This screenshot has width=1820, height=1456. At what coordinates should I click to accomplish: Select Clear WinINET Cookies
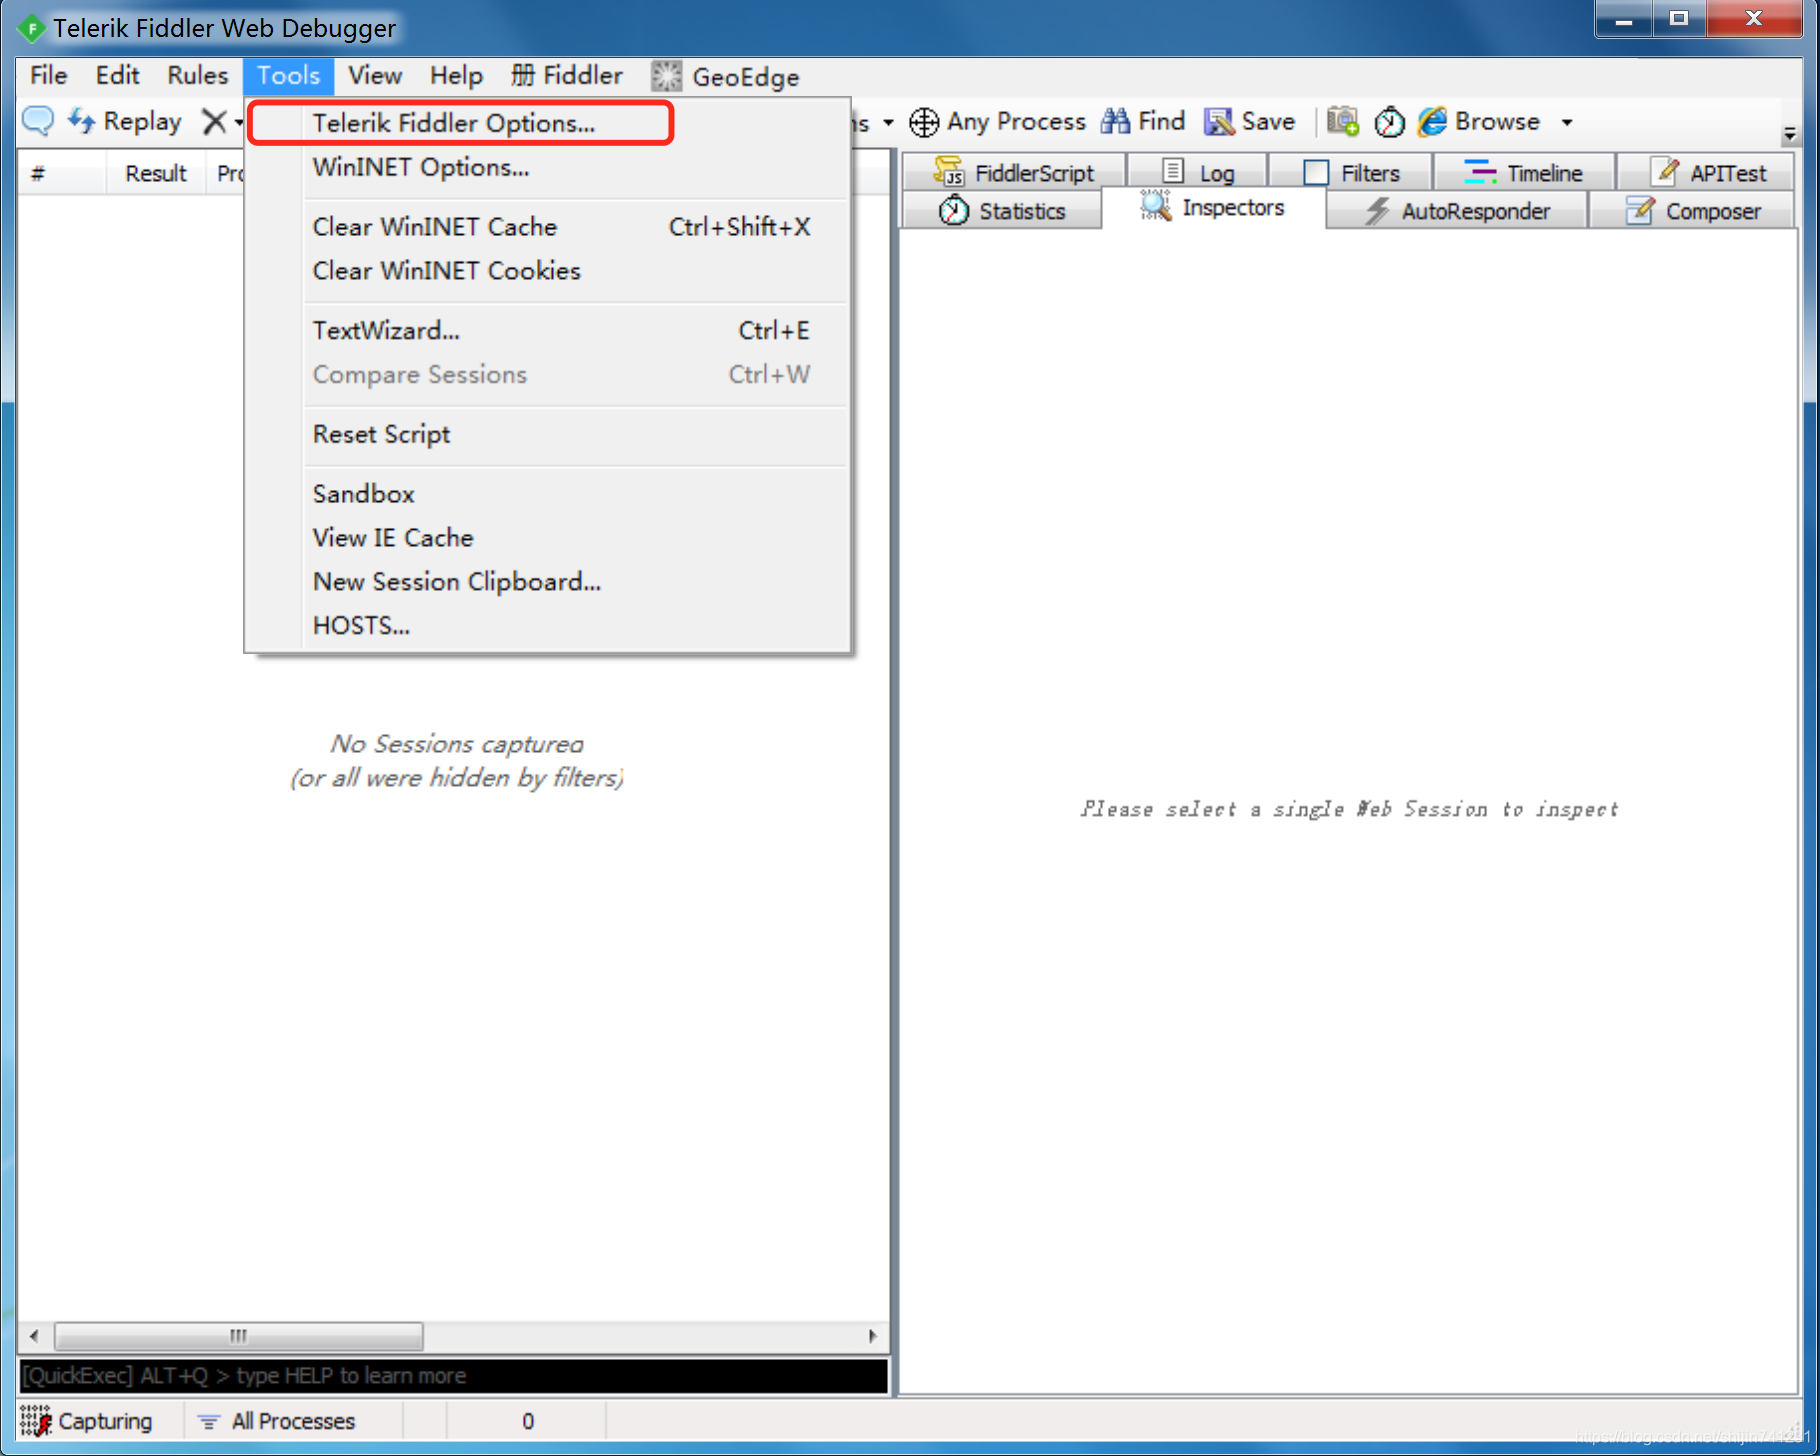tap(548, 271)
